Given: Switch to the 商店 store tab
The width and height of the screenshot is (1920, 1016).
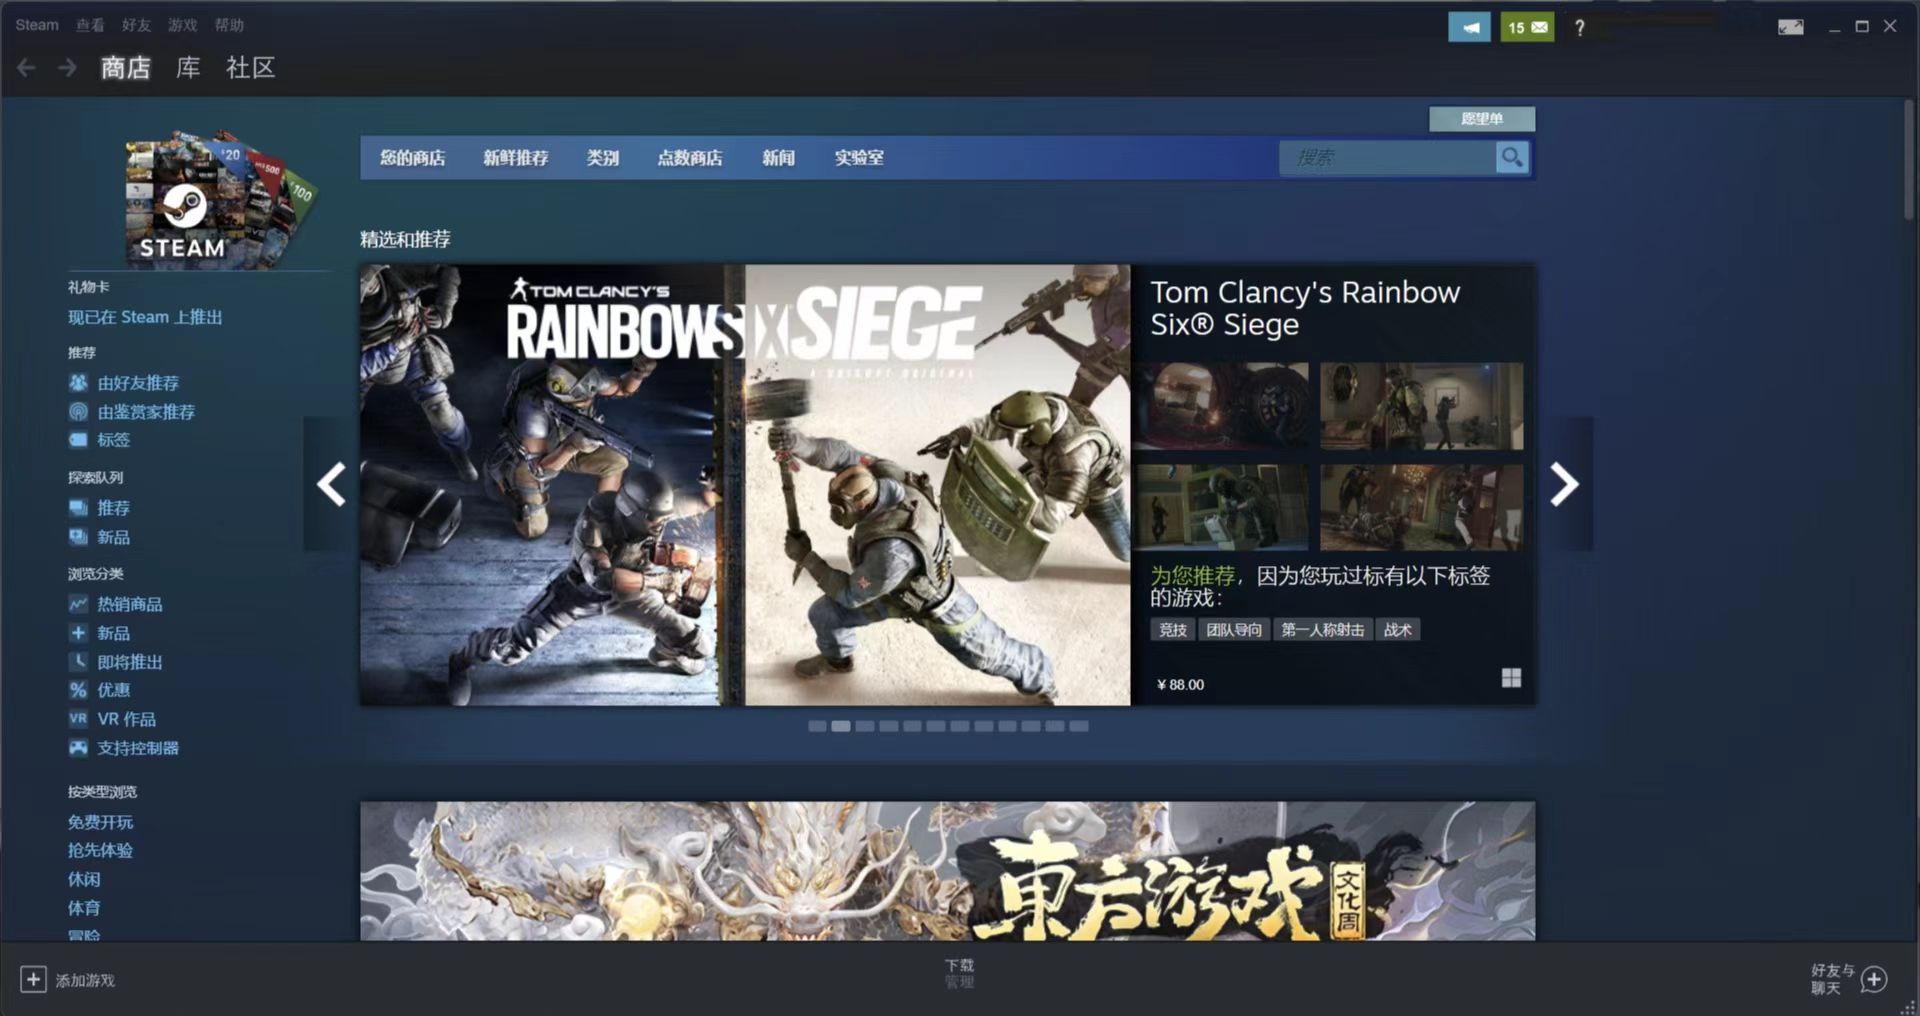Looking at the screenshot, I should [126, 67].
